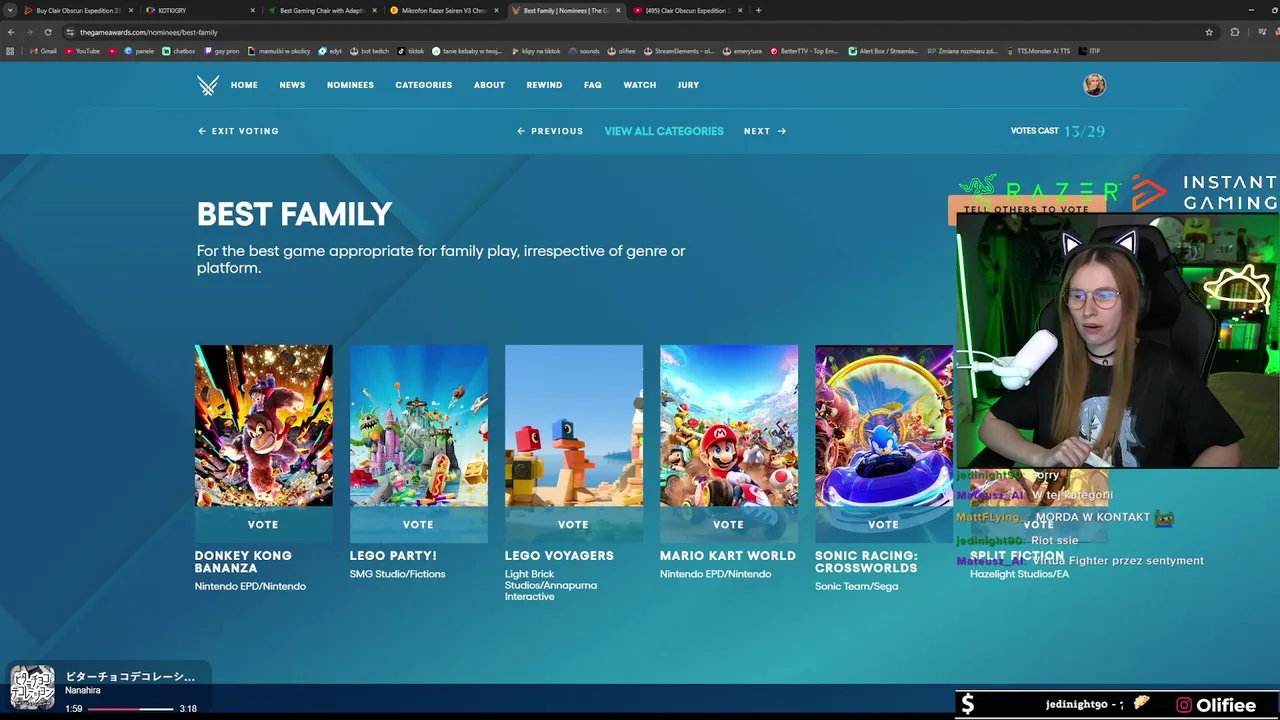Reload the page with refresh icon
This screenshot has width=1280, height=720.
click(x=47, y=32)
